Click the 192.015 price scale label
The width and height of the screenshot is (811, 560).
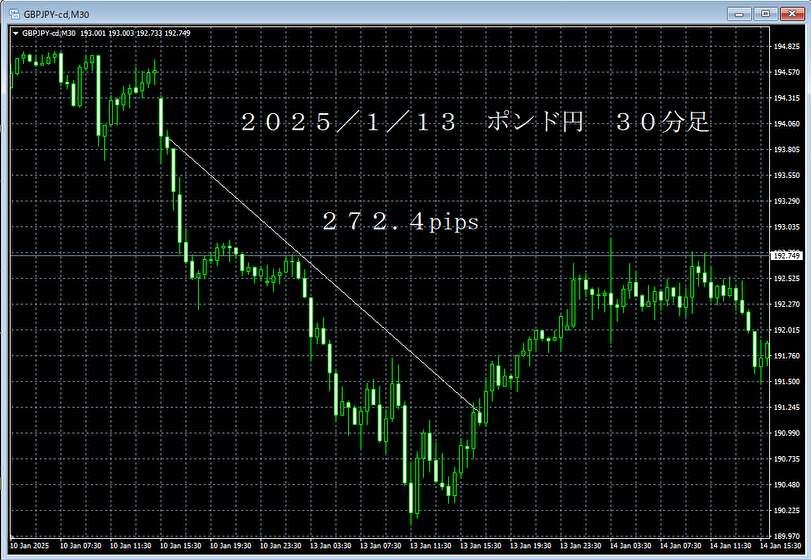pos(786,330)
